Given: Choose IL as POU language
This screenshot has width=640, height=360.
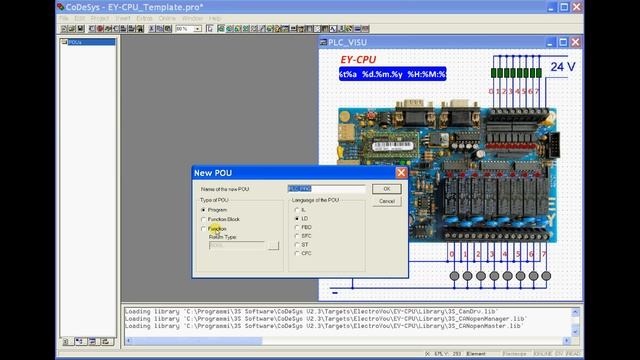Looking at the screenshot, I should [297, 210].
